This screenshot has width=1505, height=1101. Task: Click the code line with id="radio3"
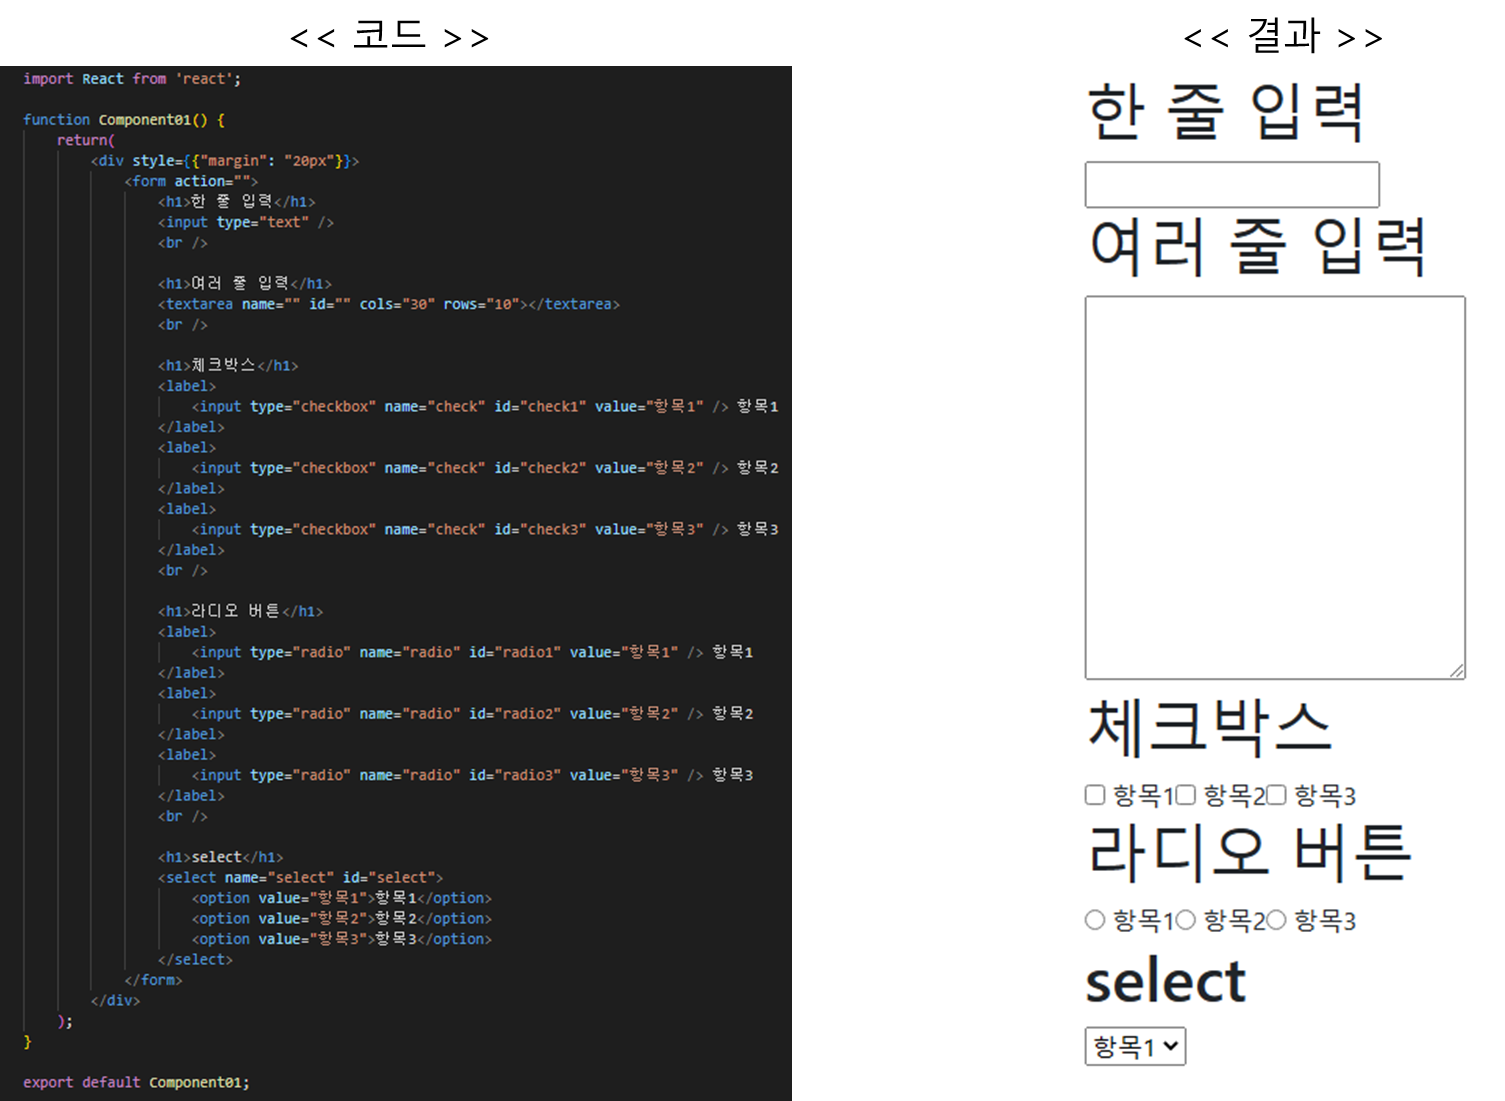pos(473,775)
